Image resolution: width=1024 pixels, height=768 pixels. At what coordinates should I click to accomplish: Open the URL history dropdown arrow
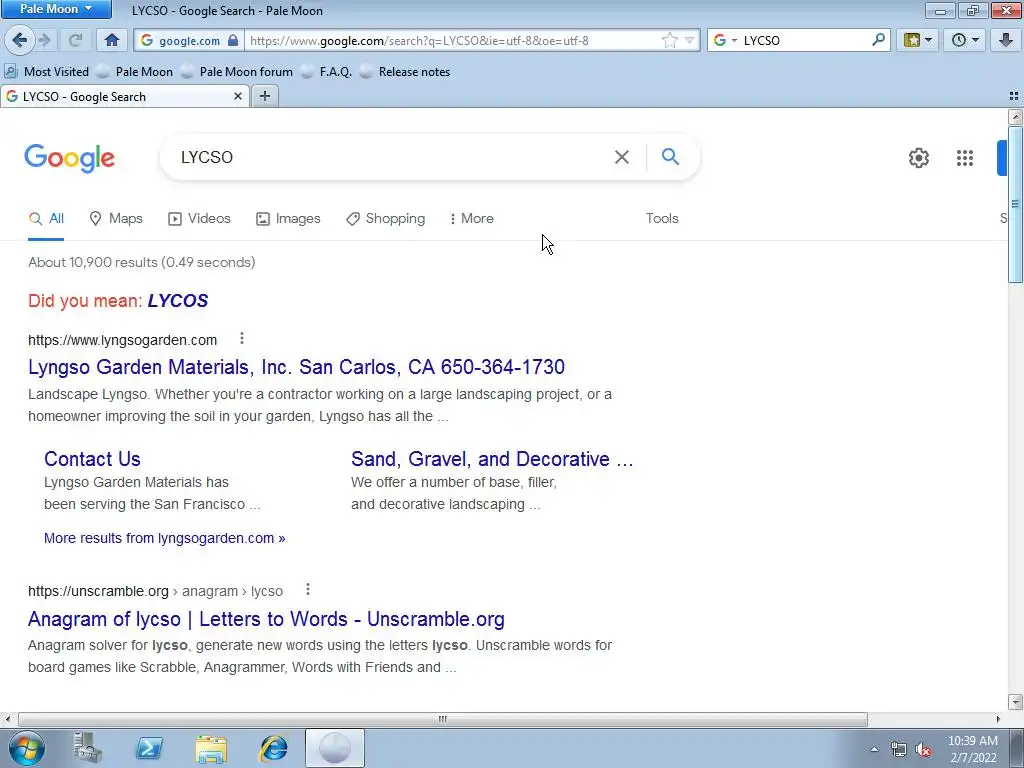(x=689, y=40)
